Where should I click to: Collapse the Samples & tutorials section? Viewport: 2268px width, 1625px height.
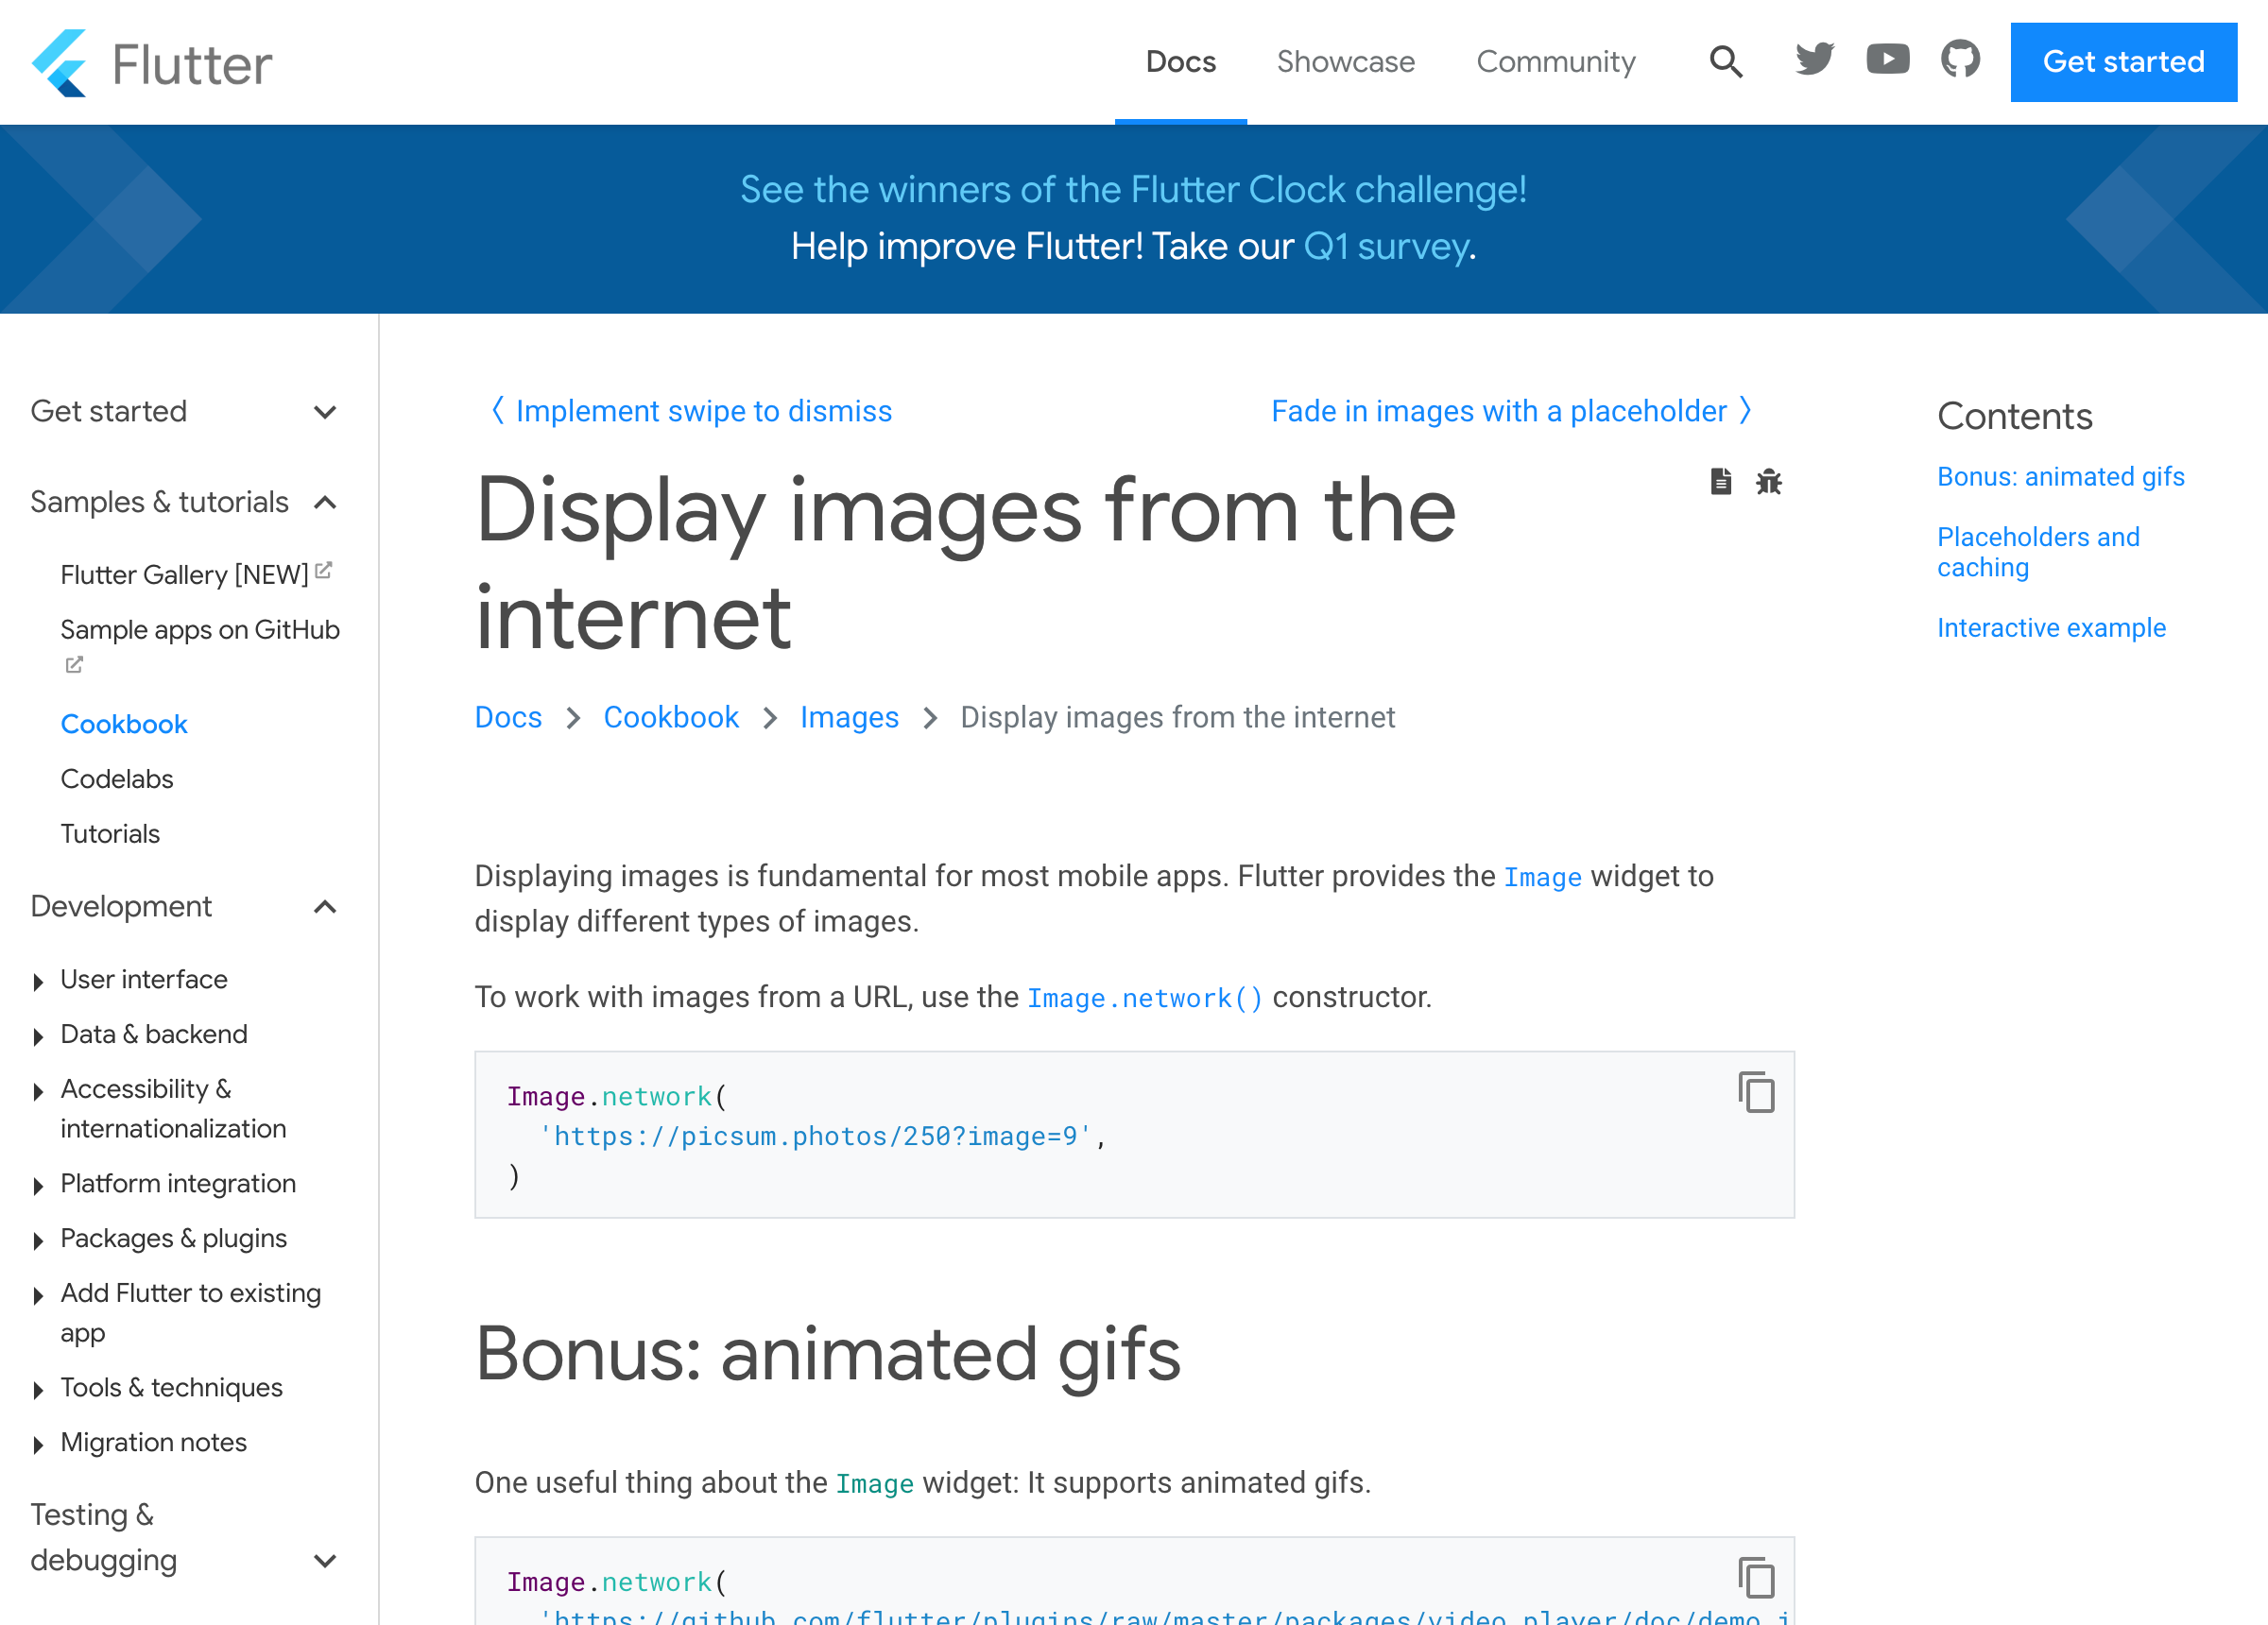[x=324, y=502]
